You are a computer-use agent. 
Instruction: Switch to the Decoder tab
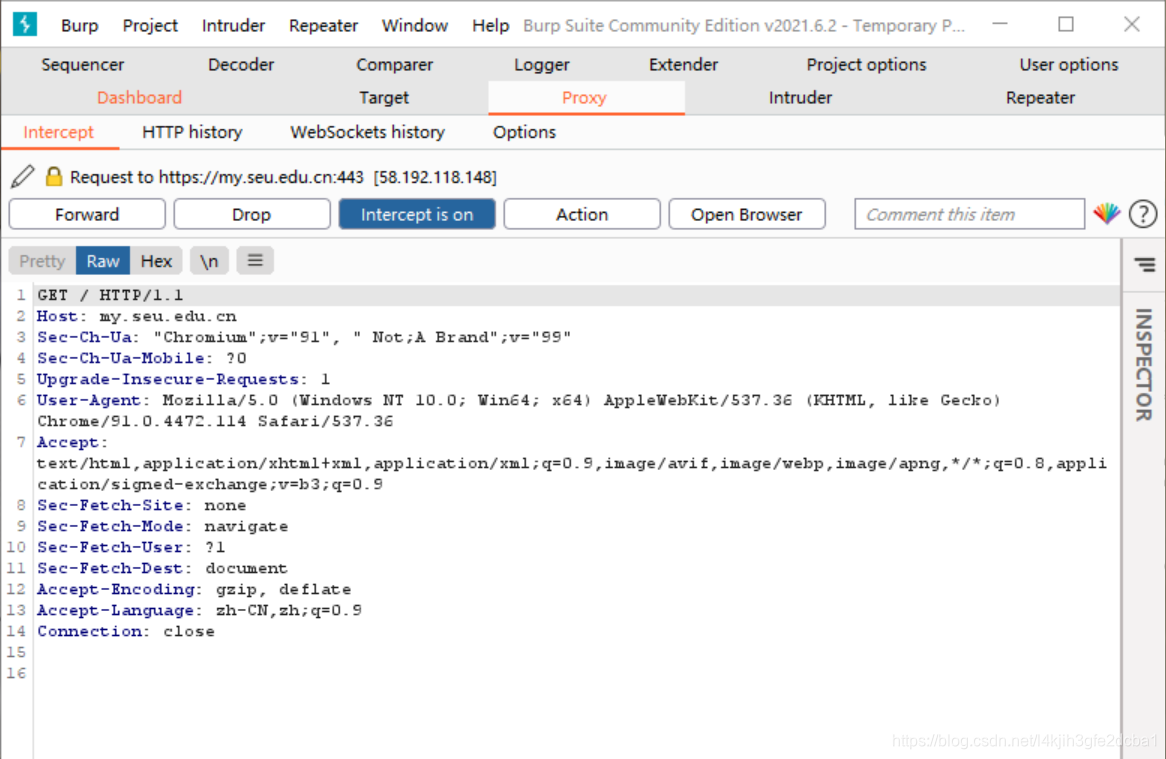point(241,65)
